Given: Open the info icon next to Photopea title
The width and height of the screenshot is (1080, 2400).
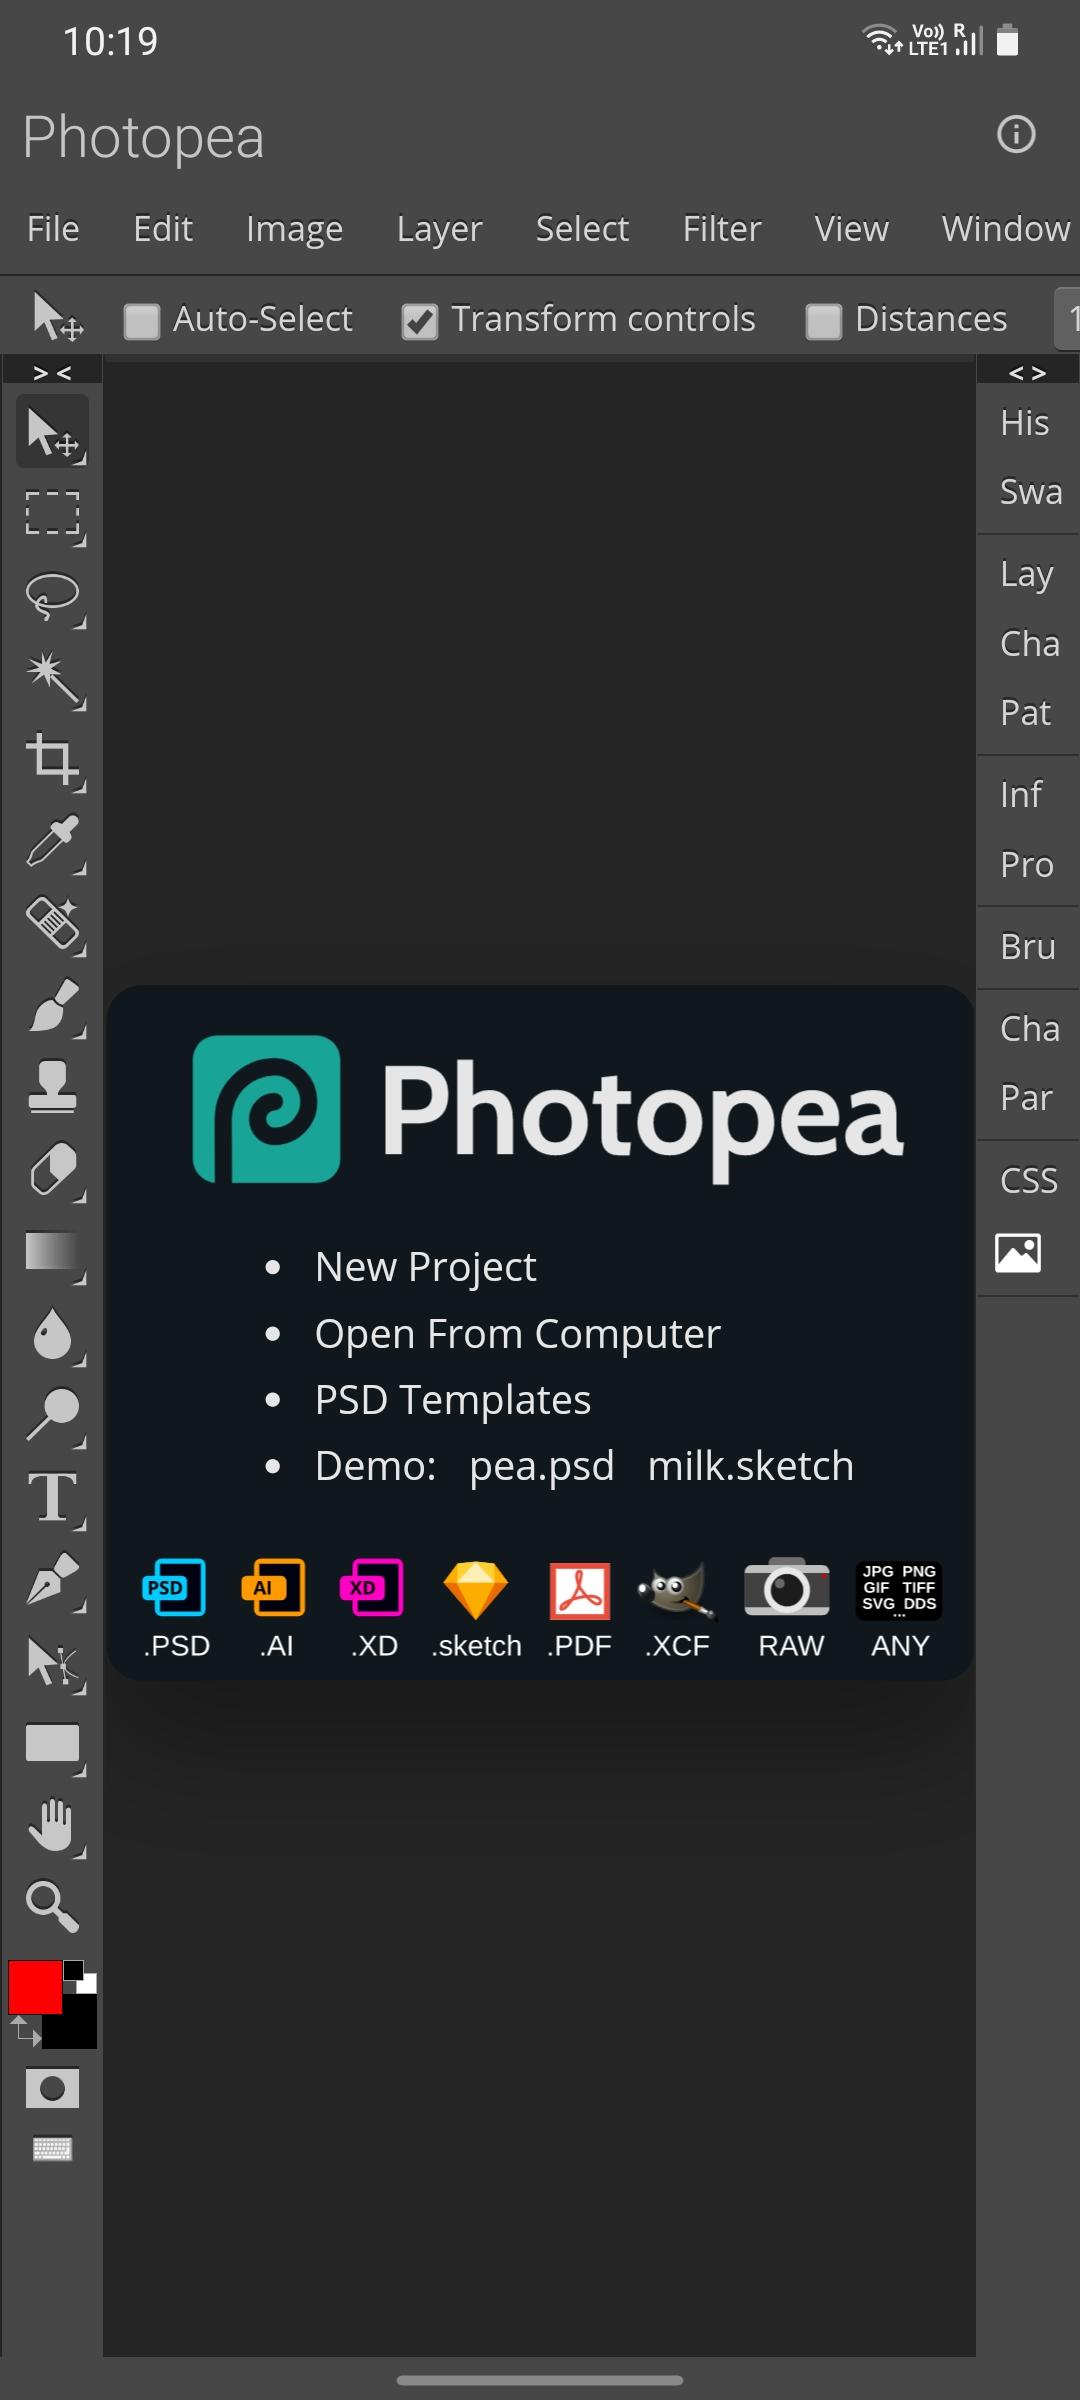Looking at the screenshot, I should click(x=1016, y=134).
